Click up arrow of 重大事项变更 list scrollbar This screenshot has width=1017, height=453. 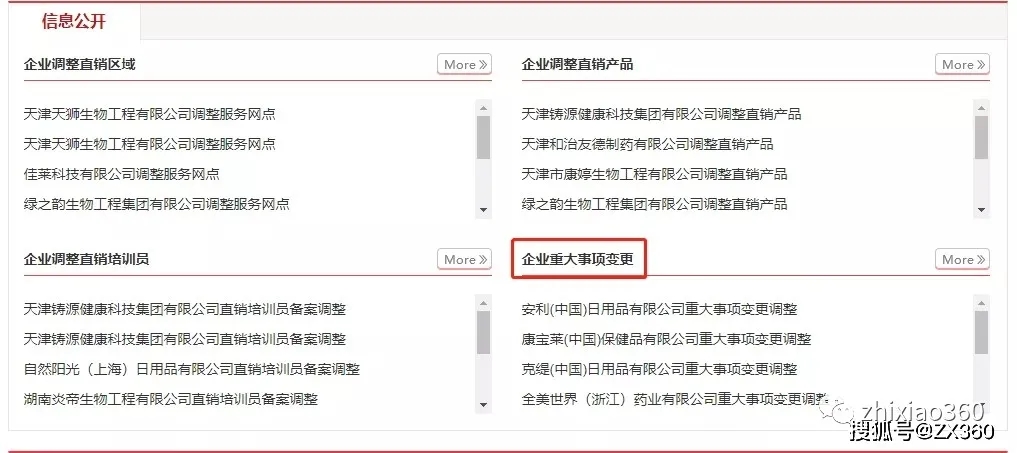point(981,302)
